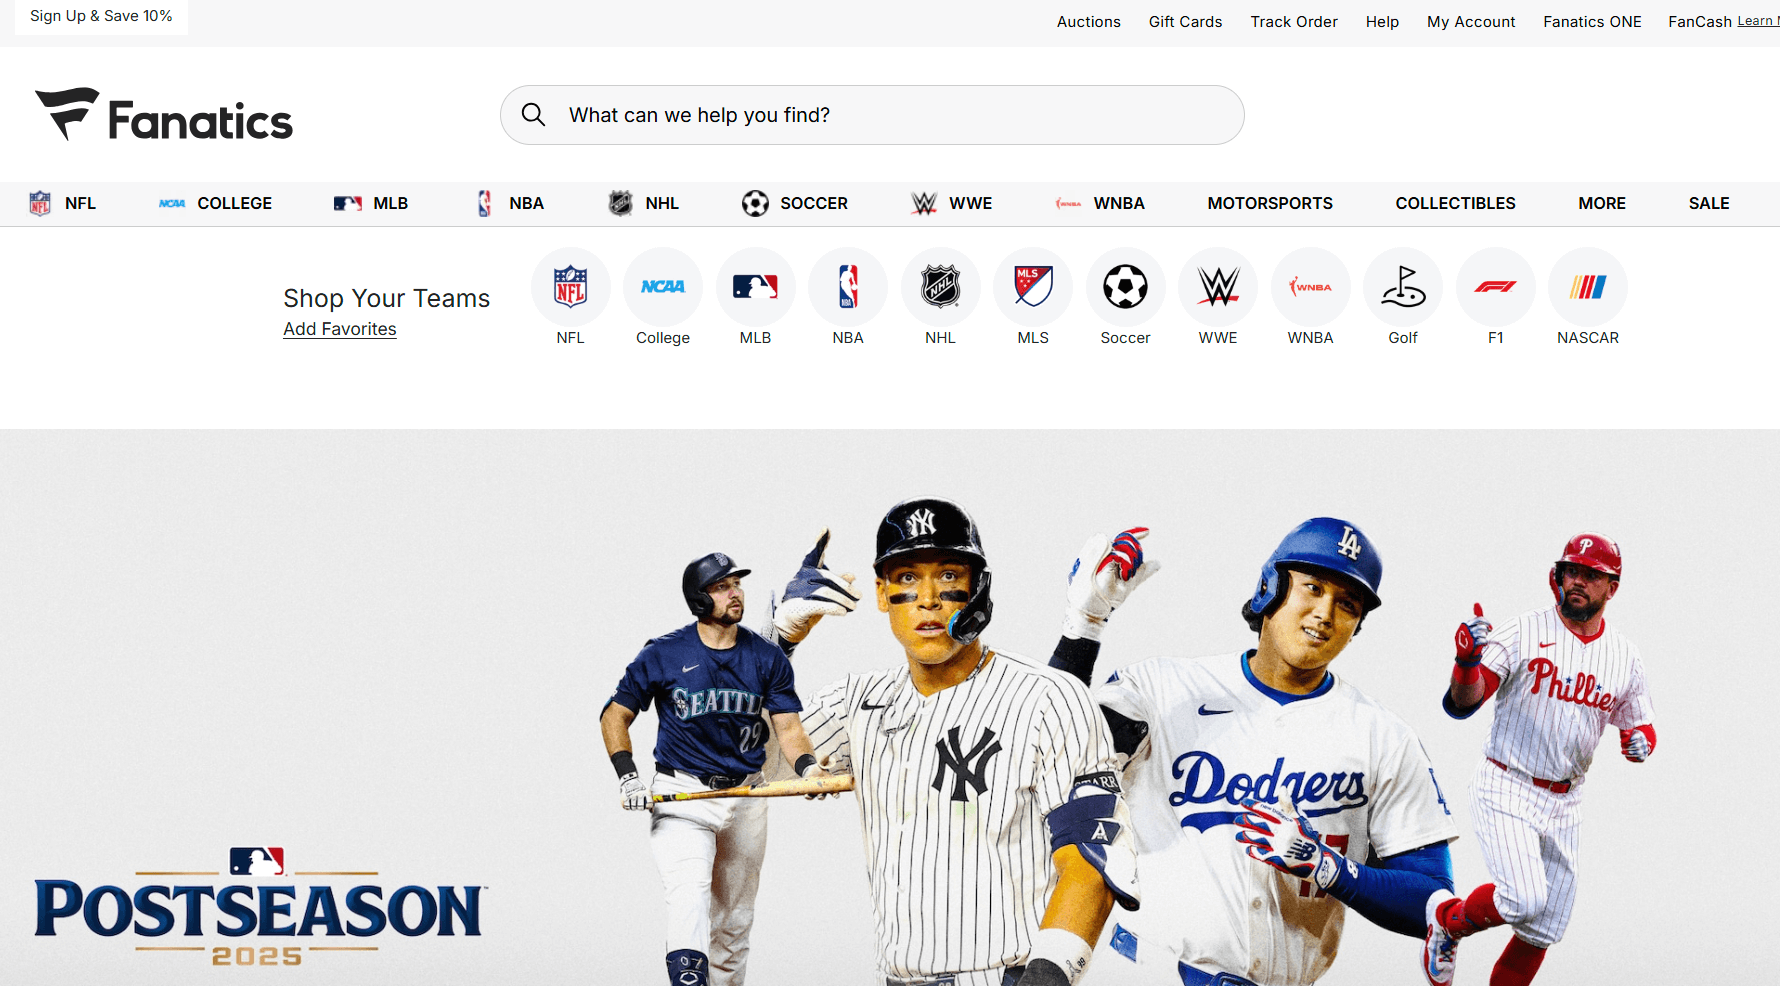Screen dimensions: 1780x986
Task: Select the MLS crest icon
Action: click(x=1033, y=287)
